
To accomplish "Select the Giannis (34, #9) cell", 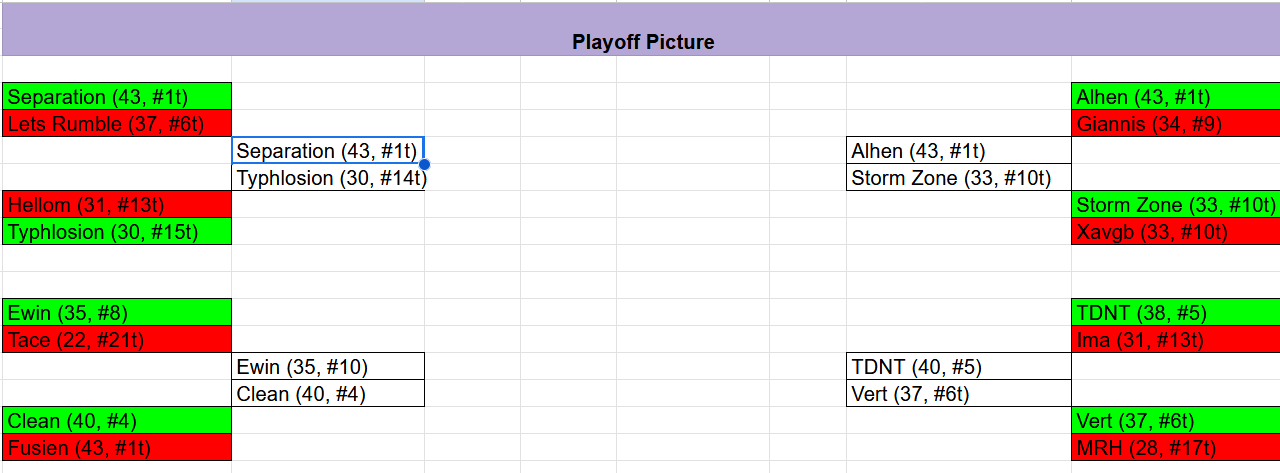I will pyautogui.click(x=1175, y=124).
